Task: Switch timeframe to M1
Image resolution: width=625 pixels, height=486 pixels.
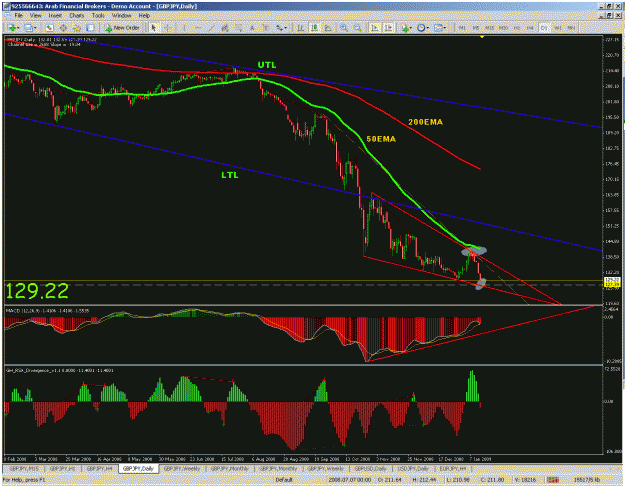Action: click(462, 28)
